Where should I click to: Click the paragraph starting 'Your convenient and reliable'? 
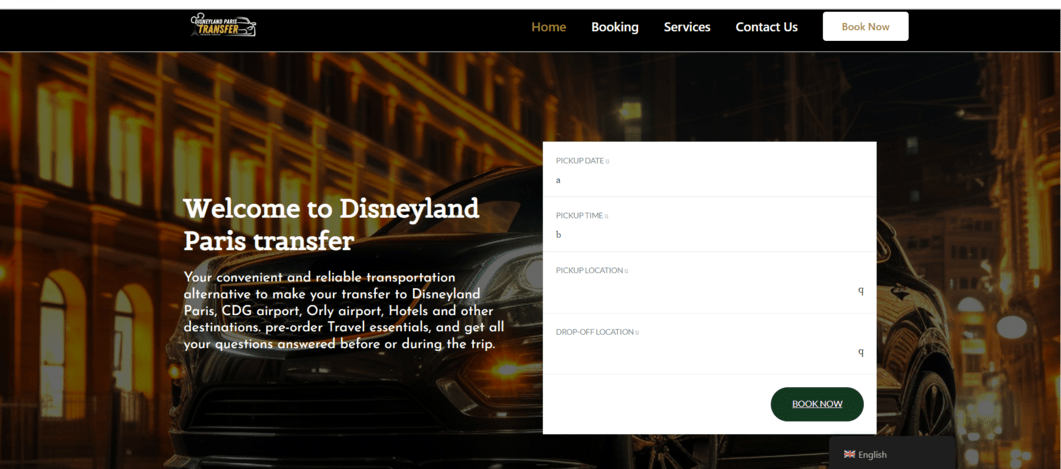(344, 311)
